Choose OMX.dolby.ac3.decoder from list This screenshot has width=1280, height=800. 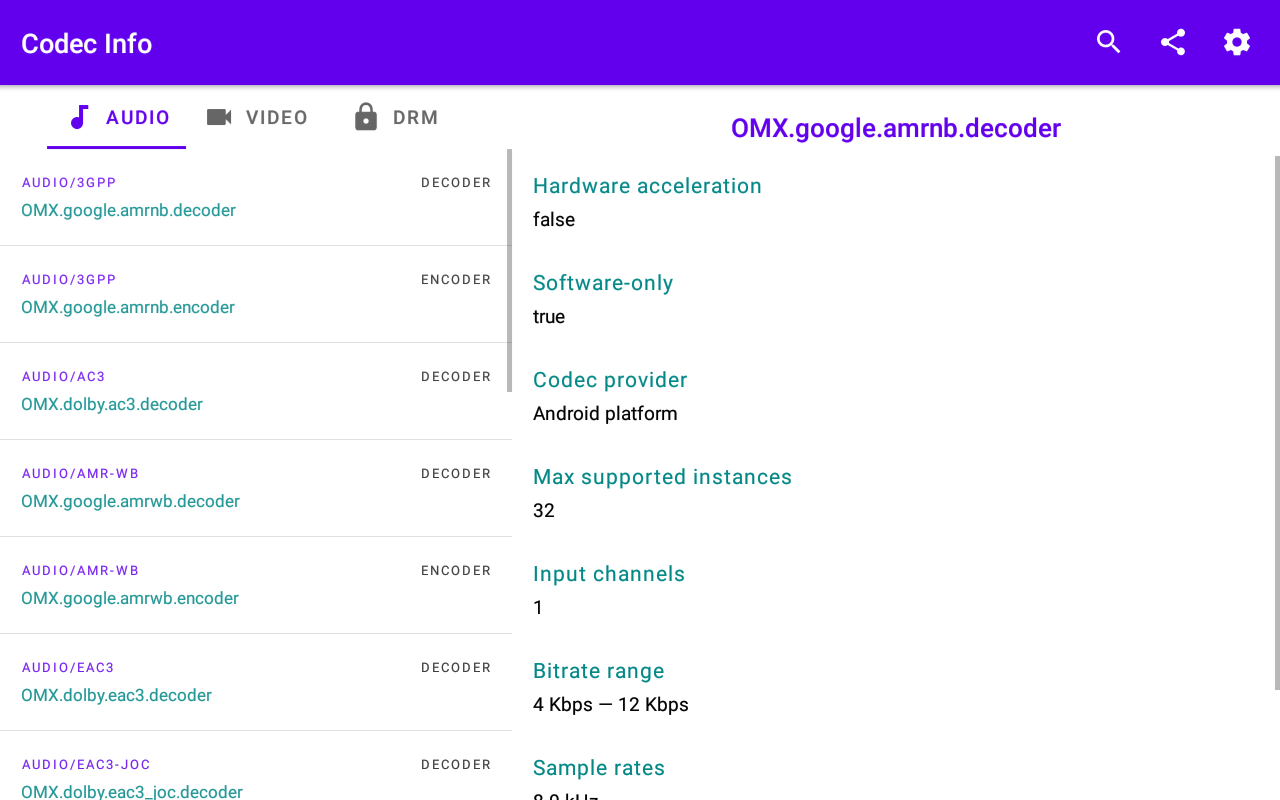click(112, 404)
